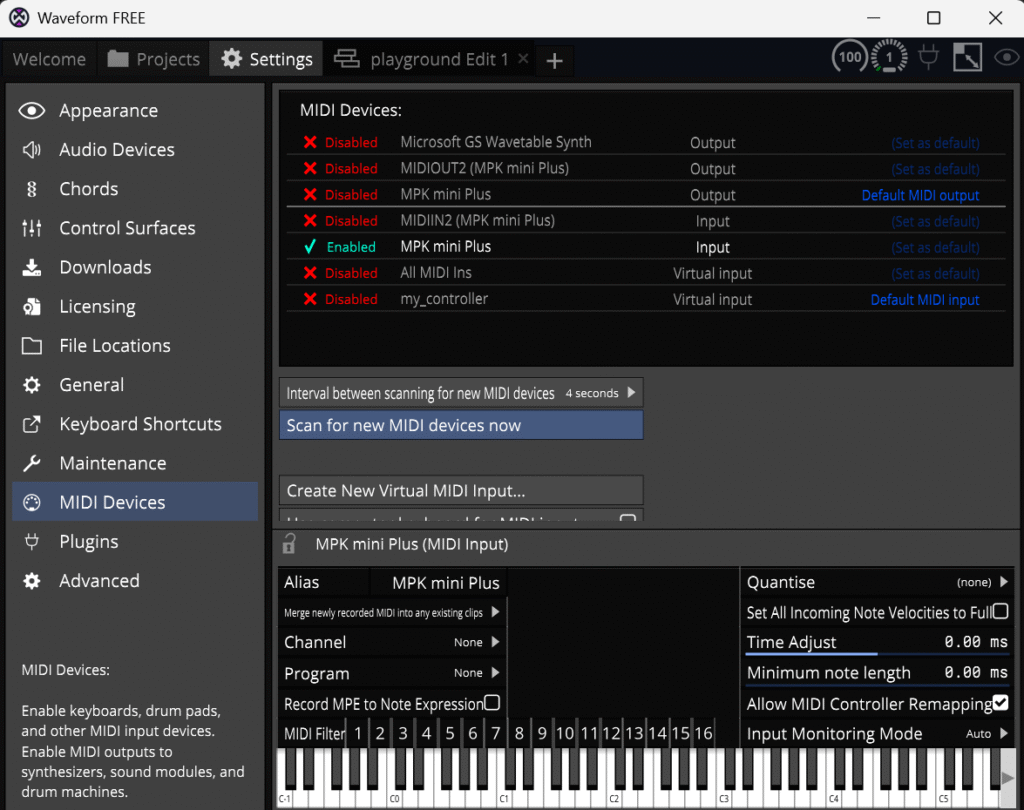Enable MIDIOUT2 (MPK mini Plus) output
The width and height of the screenshot is (1024, 810).
(x=340, y=169)
